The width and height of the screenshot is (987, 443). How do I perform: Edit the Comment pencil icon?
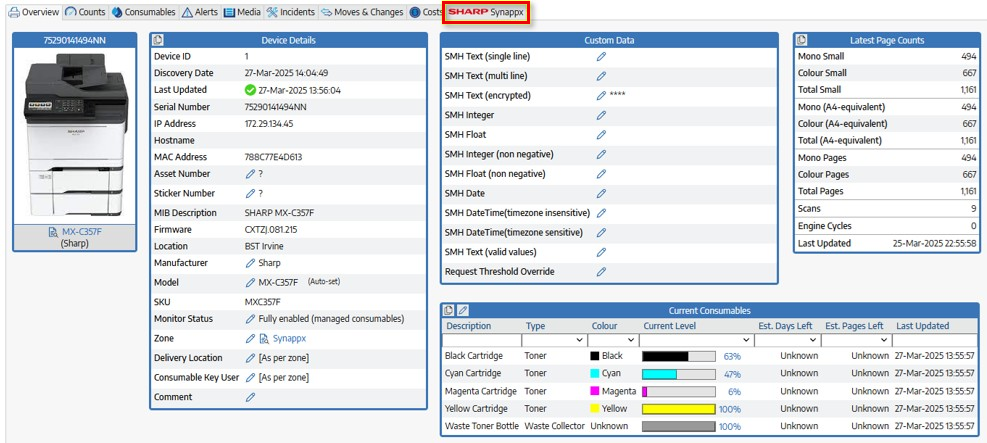tap(250, 397)
